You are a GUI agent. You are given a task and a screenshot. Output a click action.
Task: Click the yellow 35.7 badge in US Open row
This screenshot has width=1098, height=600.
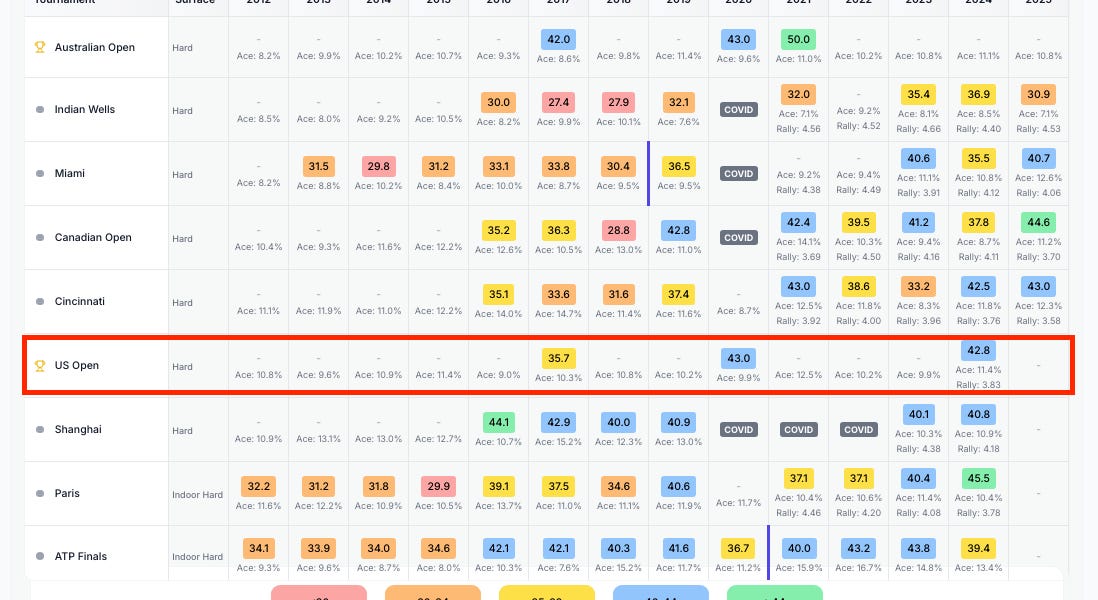(x=558, y=358)
